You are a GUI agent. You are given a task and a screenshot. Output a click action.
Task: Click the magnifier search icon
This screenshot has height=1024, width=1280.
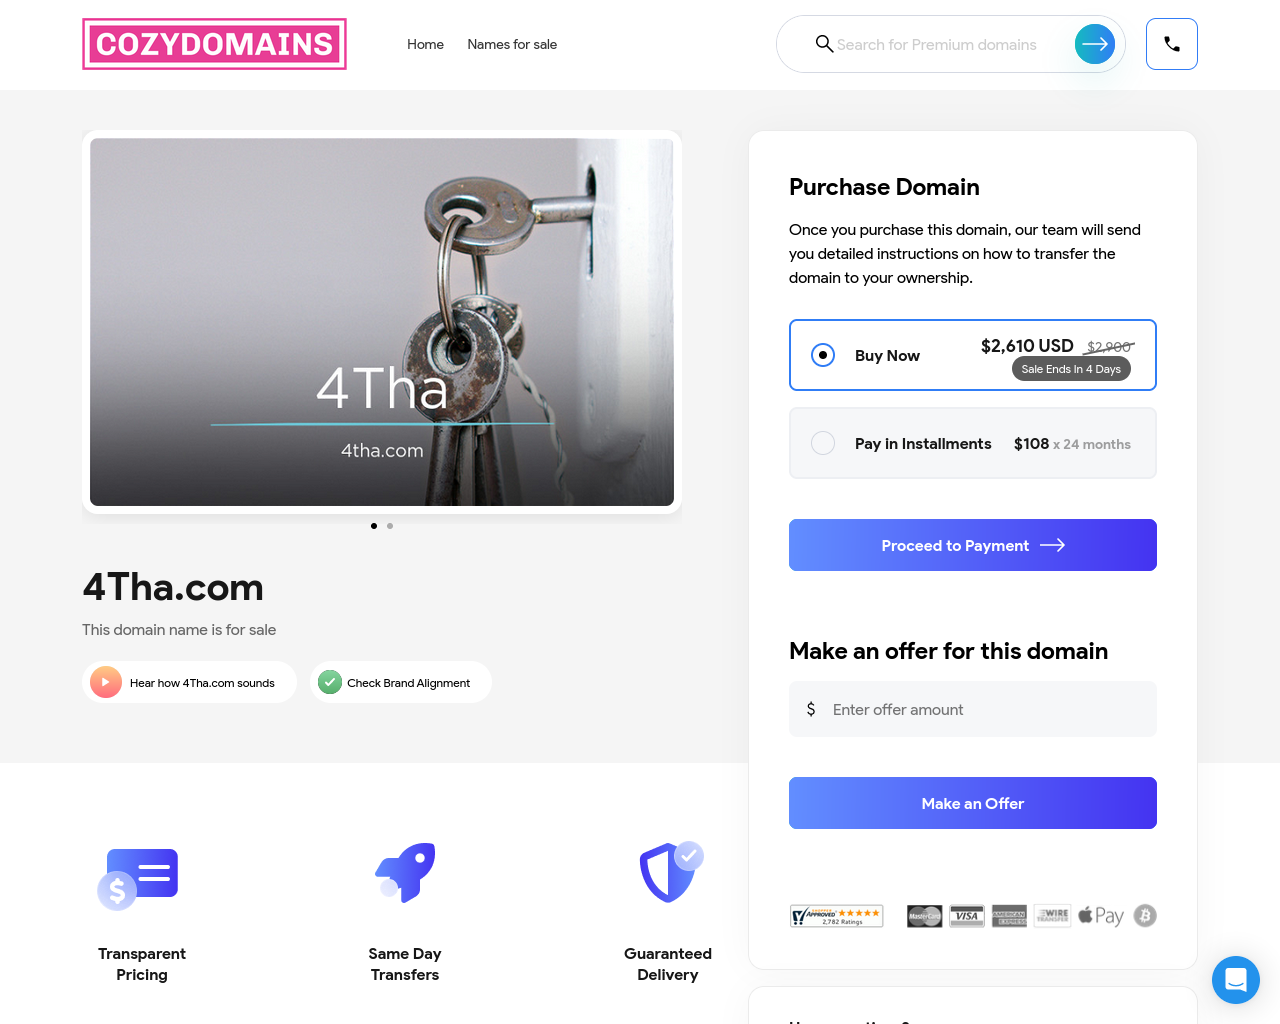824,44
